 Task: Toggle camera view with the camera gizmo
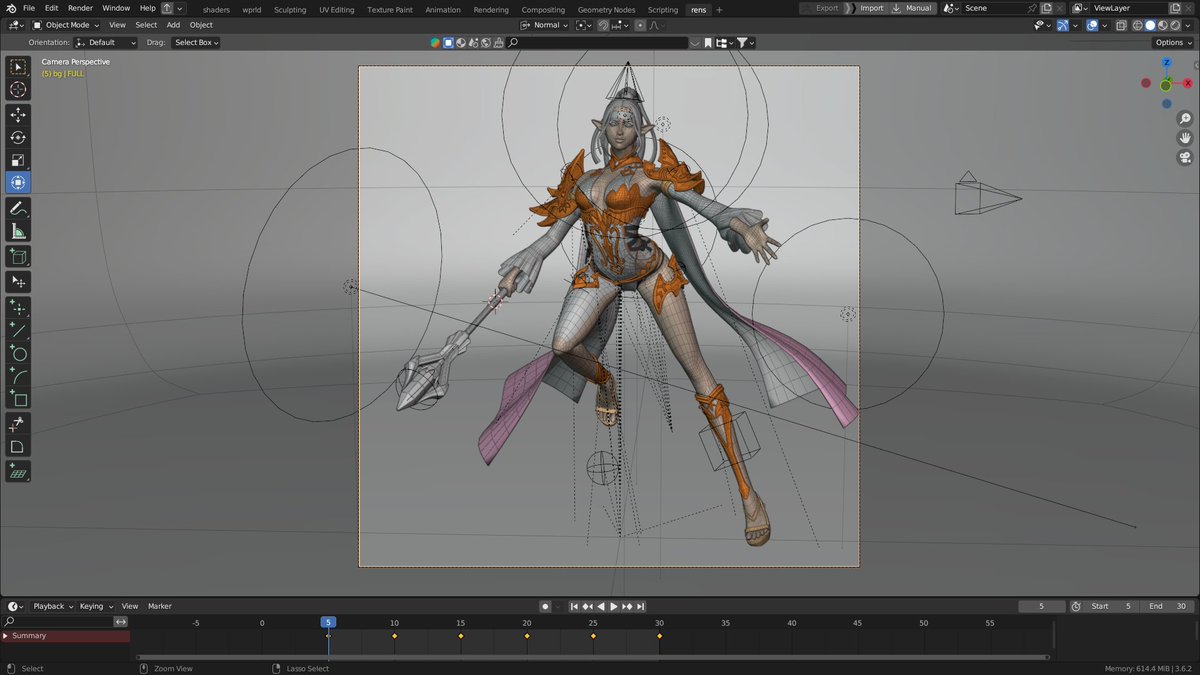(1185, 157)
